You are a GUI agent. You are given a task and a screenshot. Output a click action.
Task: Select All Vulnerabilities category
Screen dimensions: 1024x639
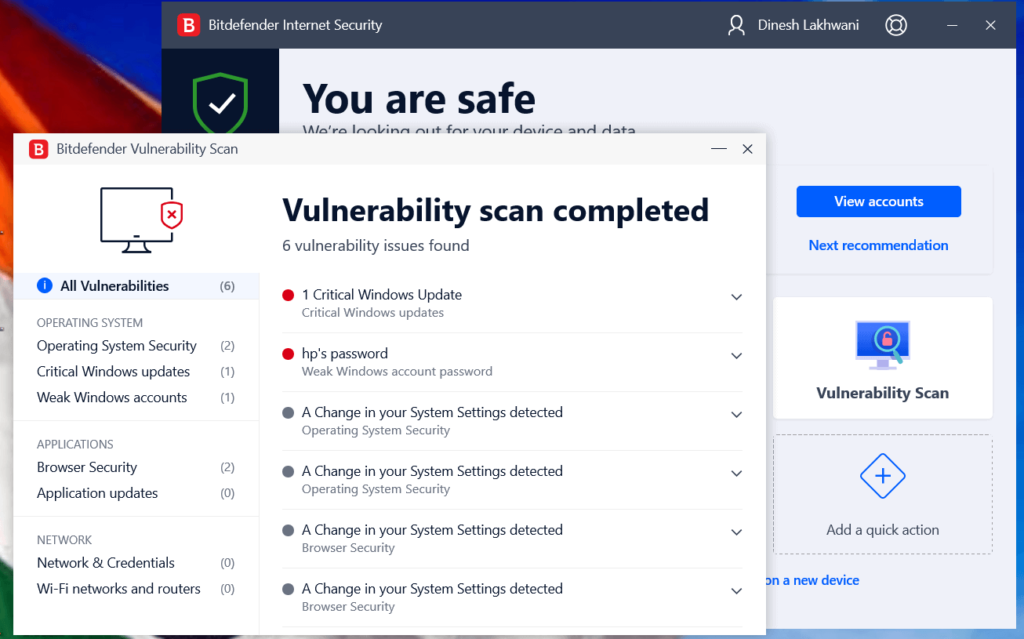click(136, 286)
